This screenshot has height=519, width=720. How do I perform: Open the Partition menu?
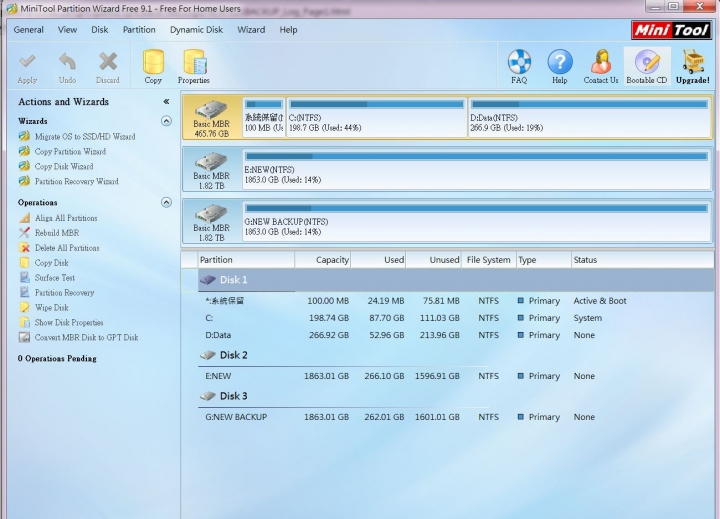(x=139, y=30)
